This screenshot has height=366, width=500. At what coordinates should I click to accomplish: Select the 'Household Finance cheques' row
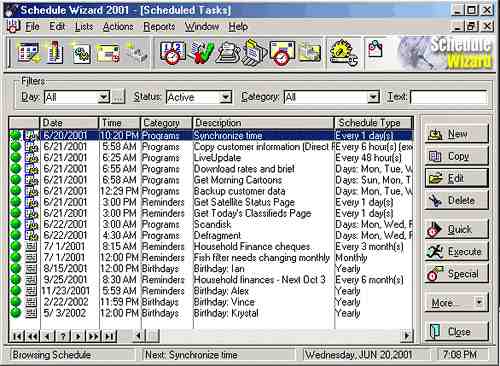click(x=211, y=247)
